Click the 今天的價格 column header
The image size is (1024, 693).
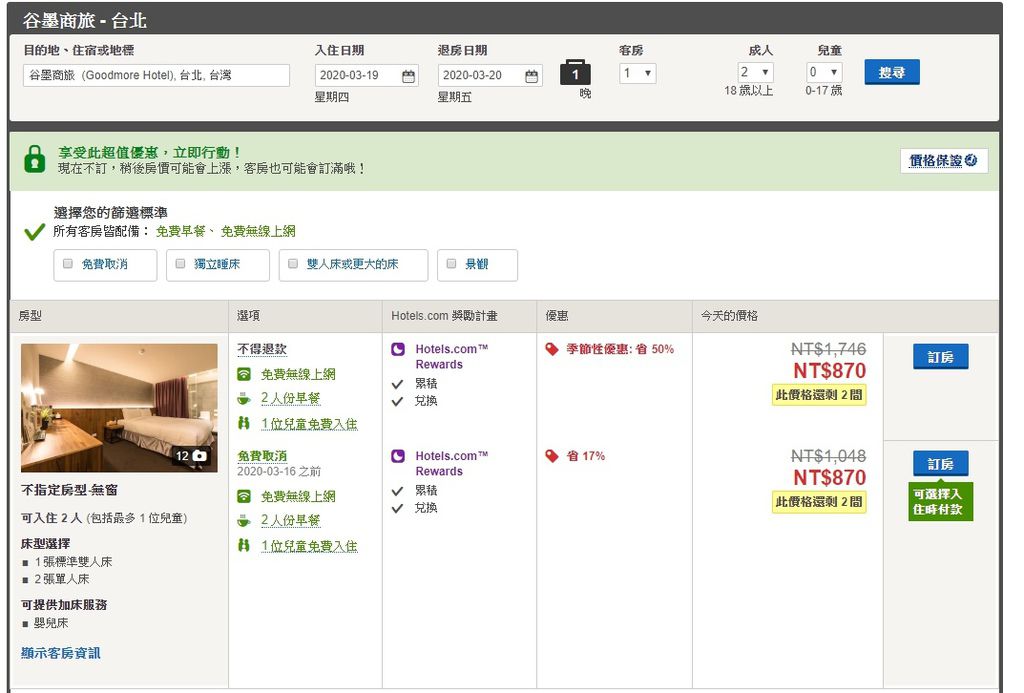pyautogui.click(x=729, y=316)
